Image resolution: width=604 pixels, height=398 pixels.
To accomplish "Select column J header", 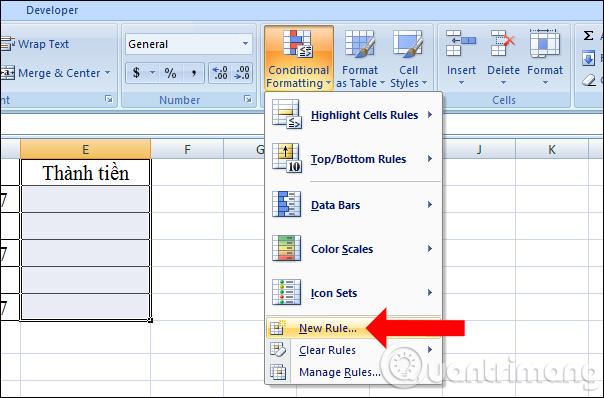I will pos(479,149).
